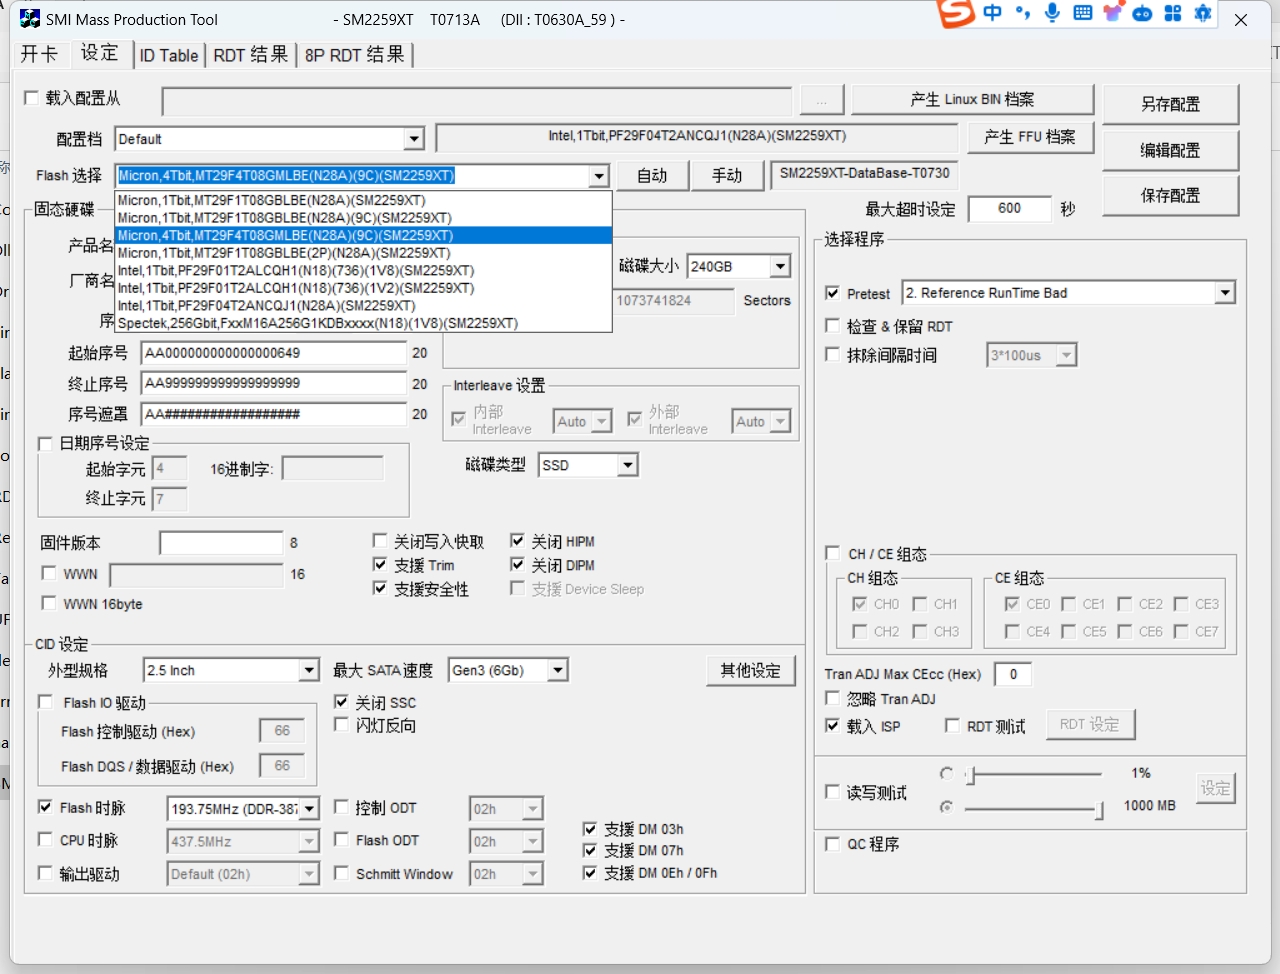The width and height of the screenshot is (1280, 974).
Task: Expand the 配置档 Default dropdown
Action: pyautogui.click(x=414, y=139)
